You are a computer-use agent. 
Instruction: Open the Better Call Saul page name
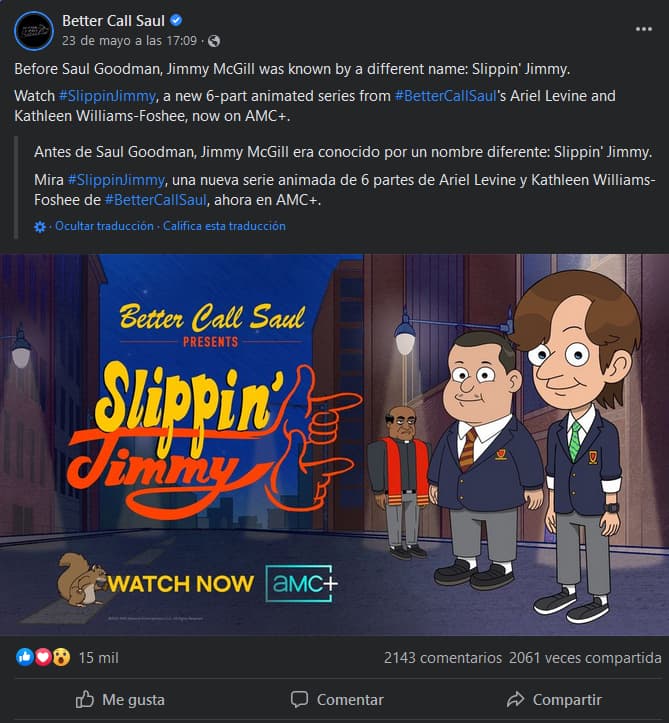point(113,21)
